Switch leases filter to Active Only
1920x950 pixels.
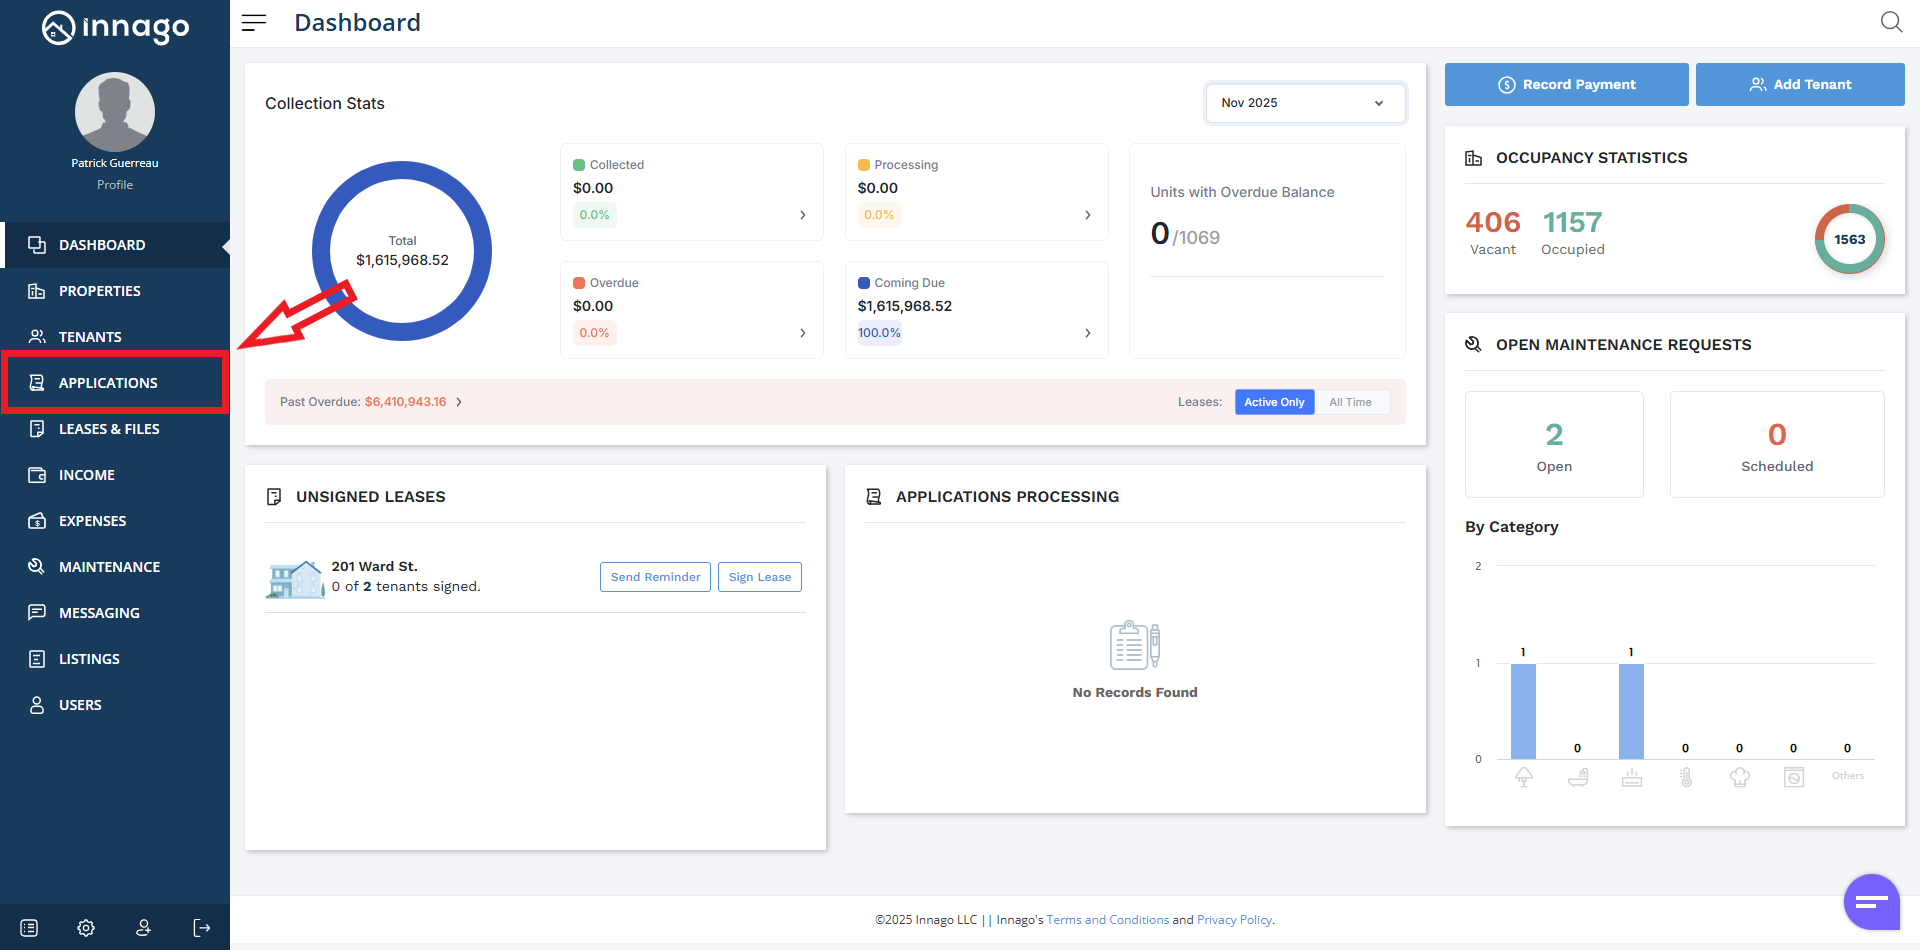click(x=1274, y=402)
